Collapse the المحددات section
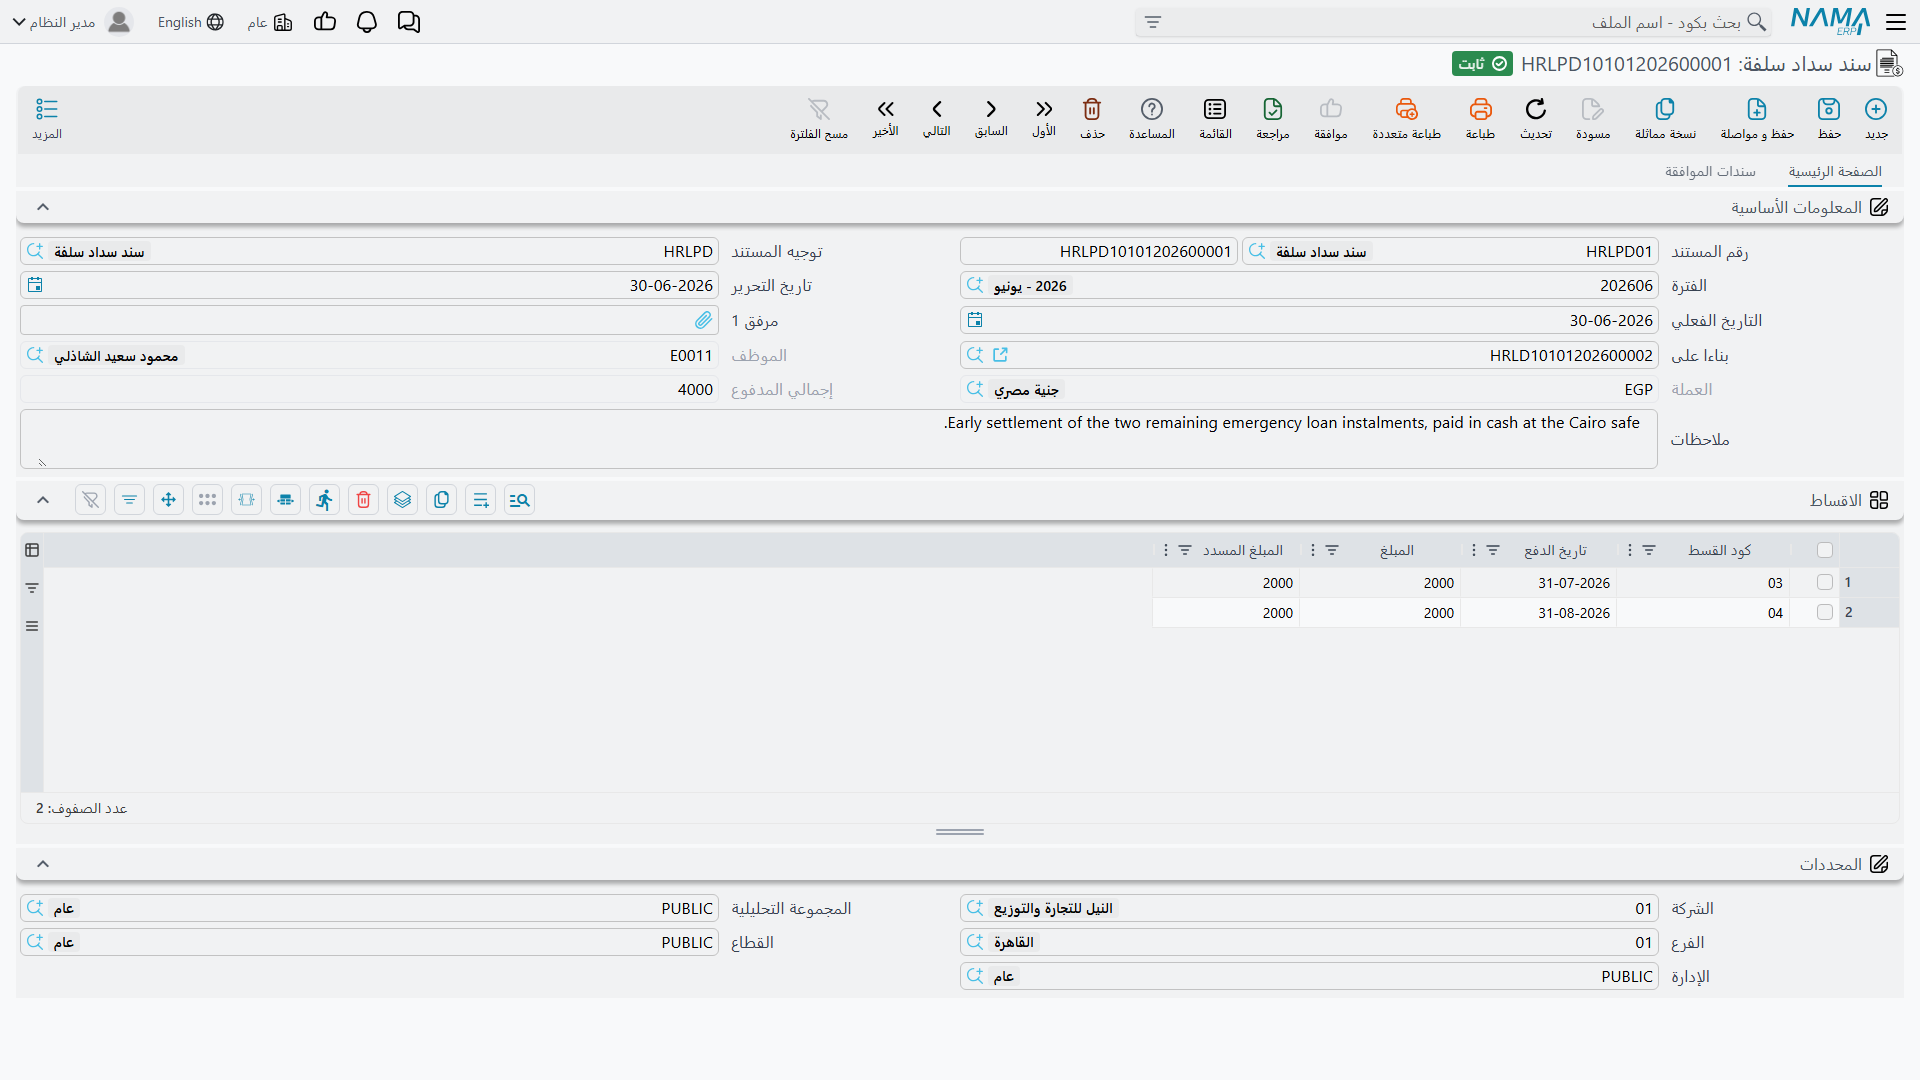This screenshot has height=1080, width=1920. [x=43, y=864]
